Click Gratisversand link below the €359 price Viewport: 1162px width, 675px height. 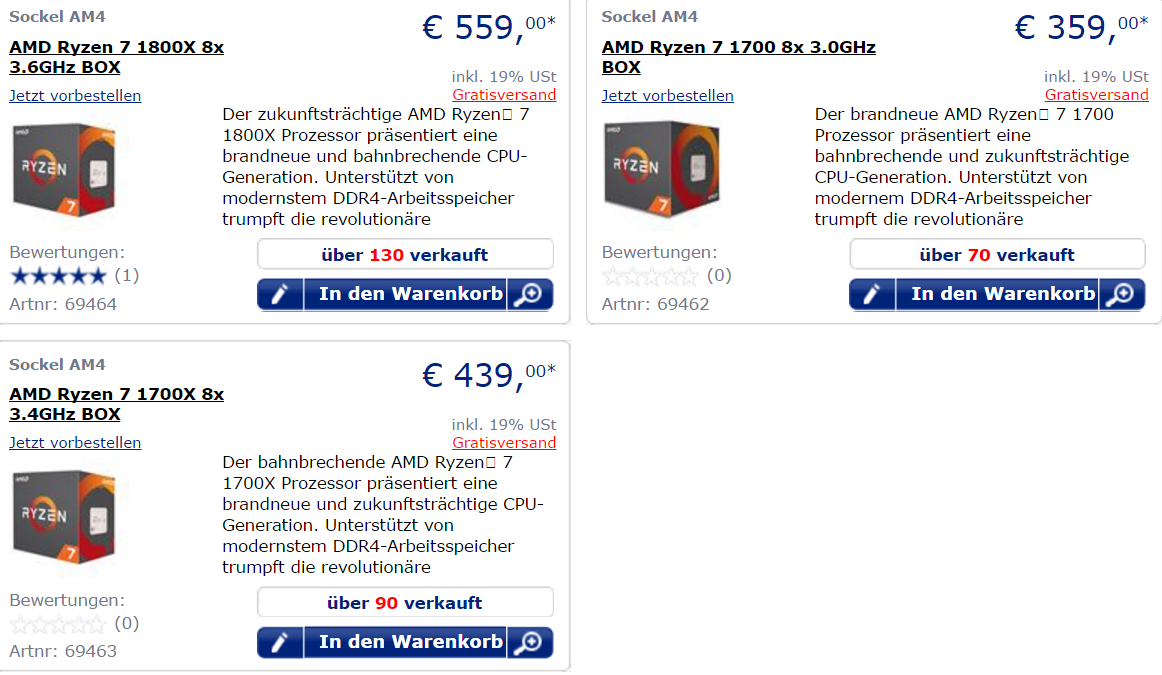pos(1096,95)
